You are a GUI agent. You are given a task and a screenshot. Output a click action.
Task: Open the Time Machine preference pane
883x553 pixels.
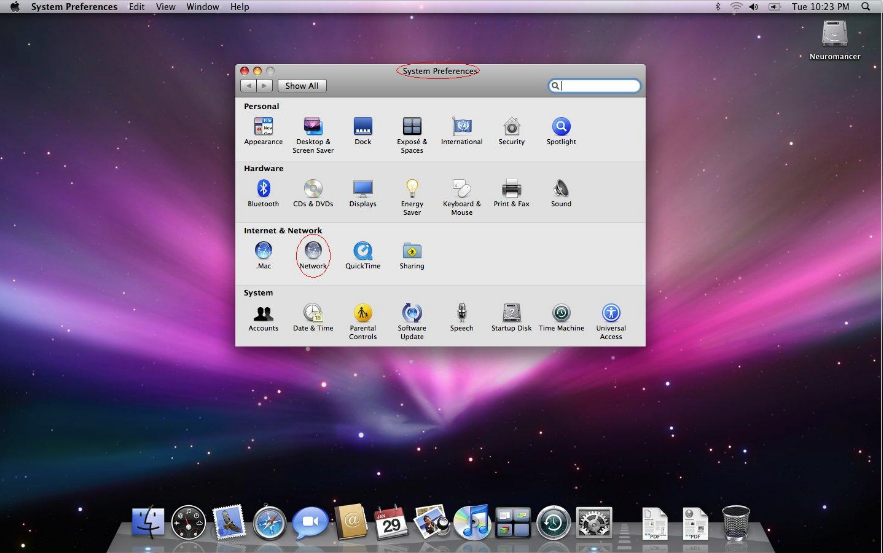coord(561,317)
